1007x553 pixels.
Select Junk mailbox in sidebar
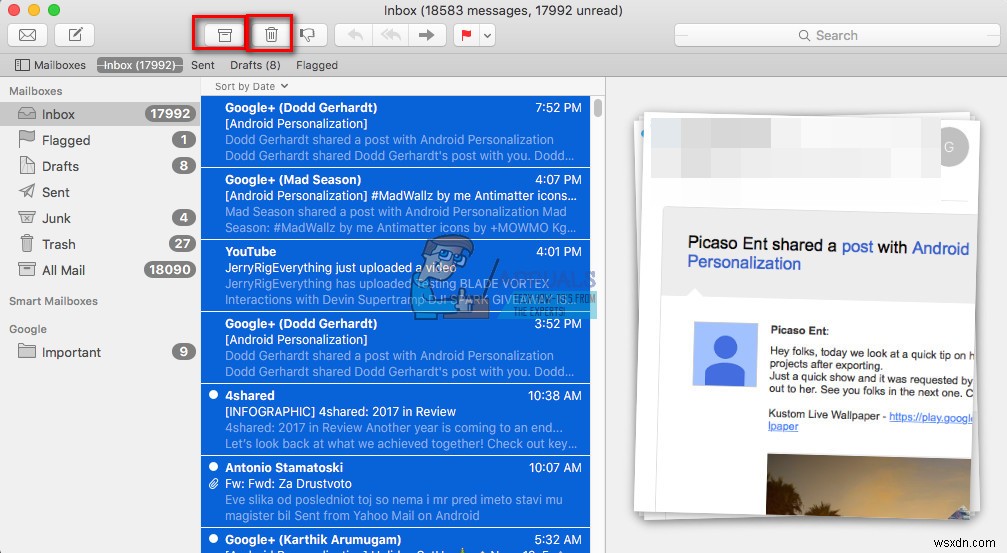100,218
